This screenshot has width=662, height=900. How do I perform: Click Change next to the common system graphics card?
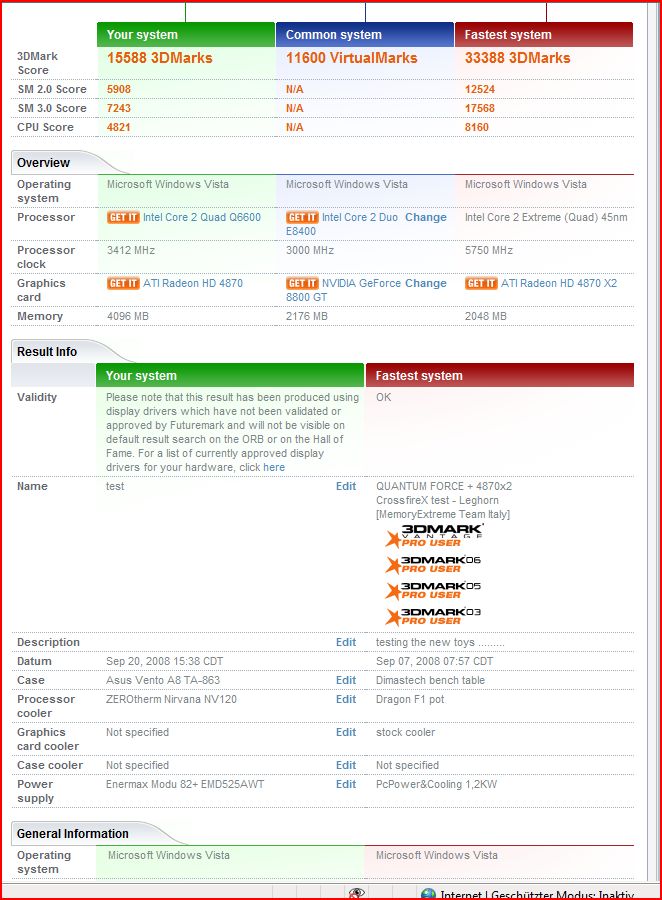425,284
